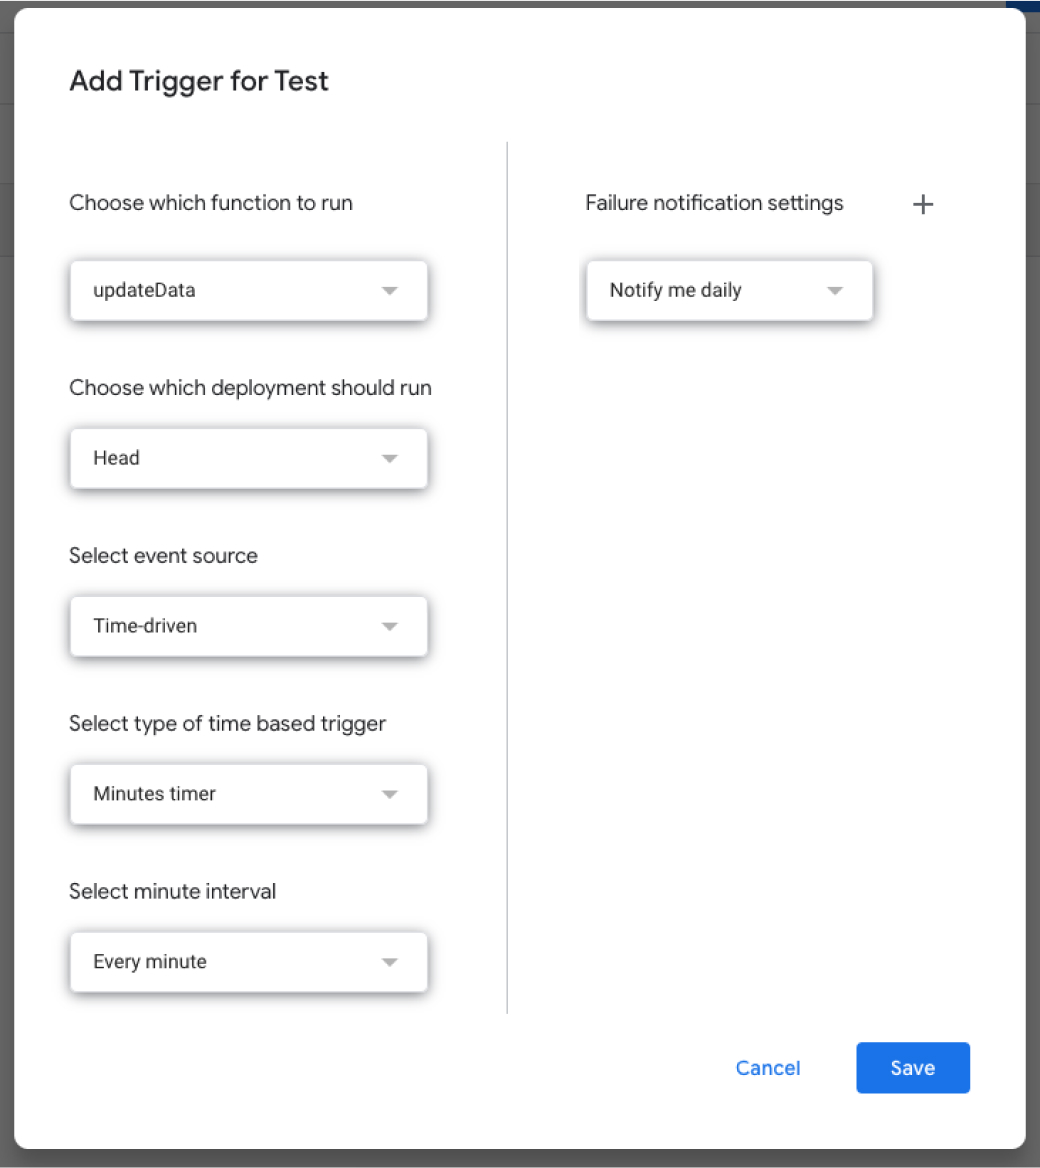Click the dropdown arrow beside Head

tap(389, 458)
